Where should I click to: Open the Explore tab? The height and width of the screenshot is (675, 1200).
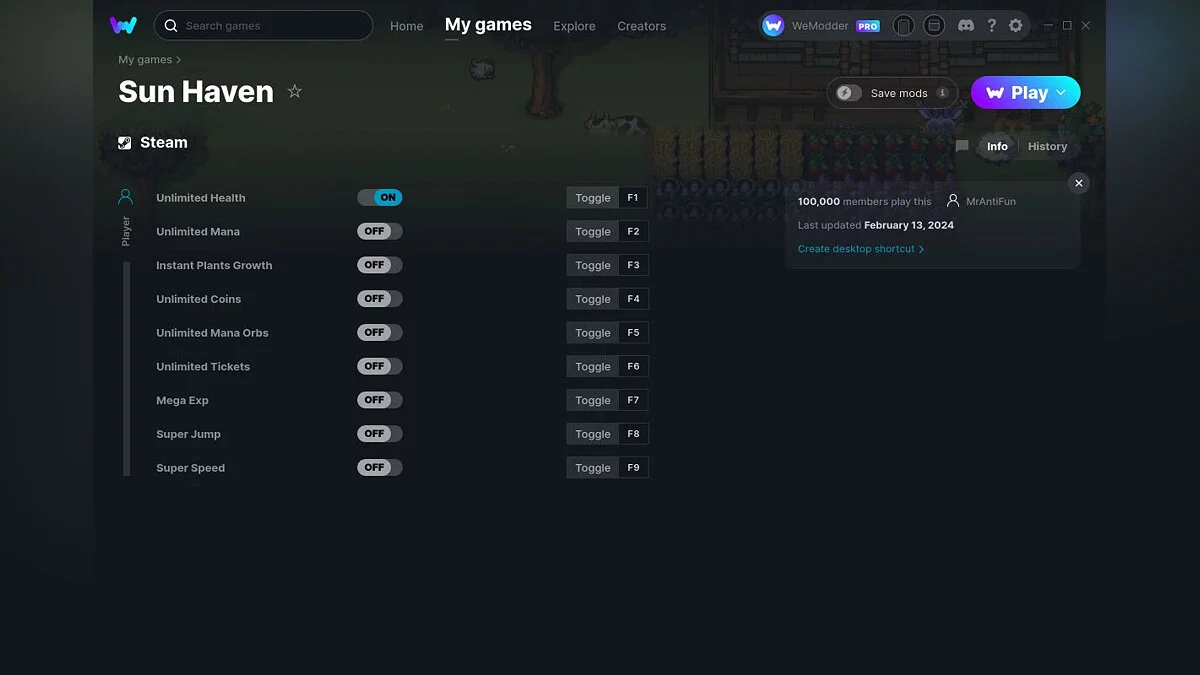pyautogui.click(x=574, y=26)
